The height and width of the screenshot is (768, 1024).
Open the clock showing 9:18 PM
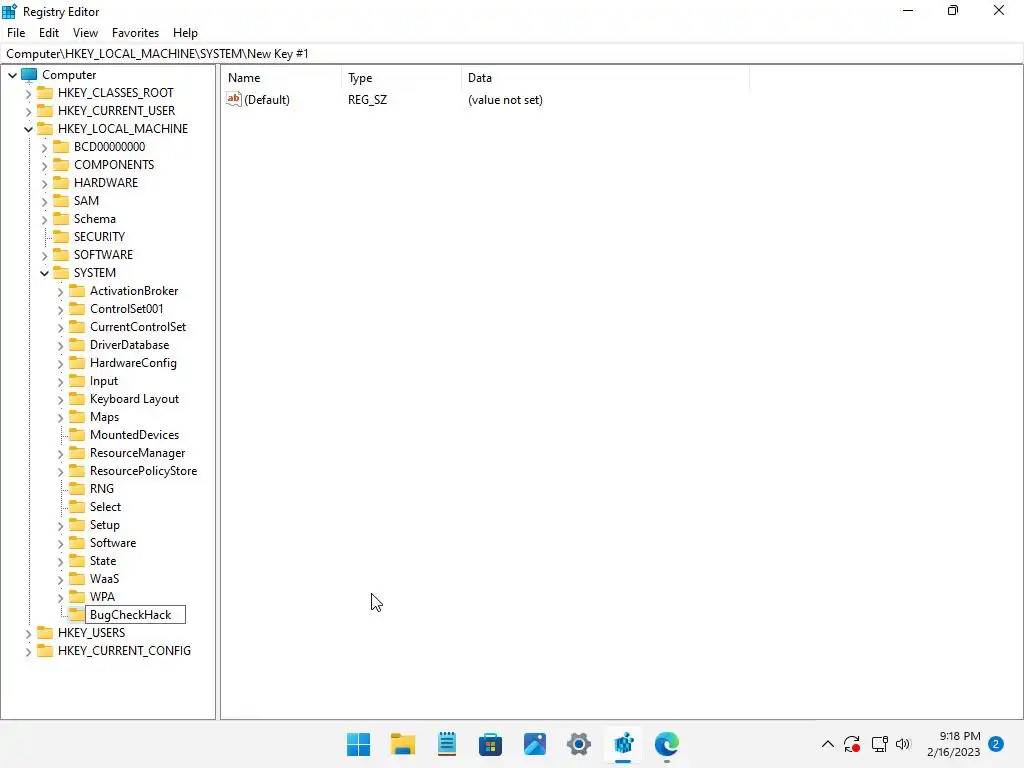(x=953, y=744)
